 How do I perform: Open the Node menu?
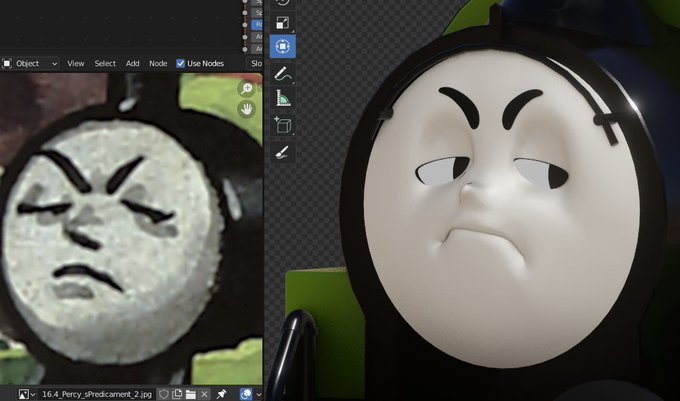tap(158, 63)
